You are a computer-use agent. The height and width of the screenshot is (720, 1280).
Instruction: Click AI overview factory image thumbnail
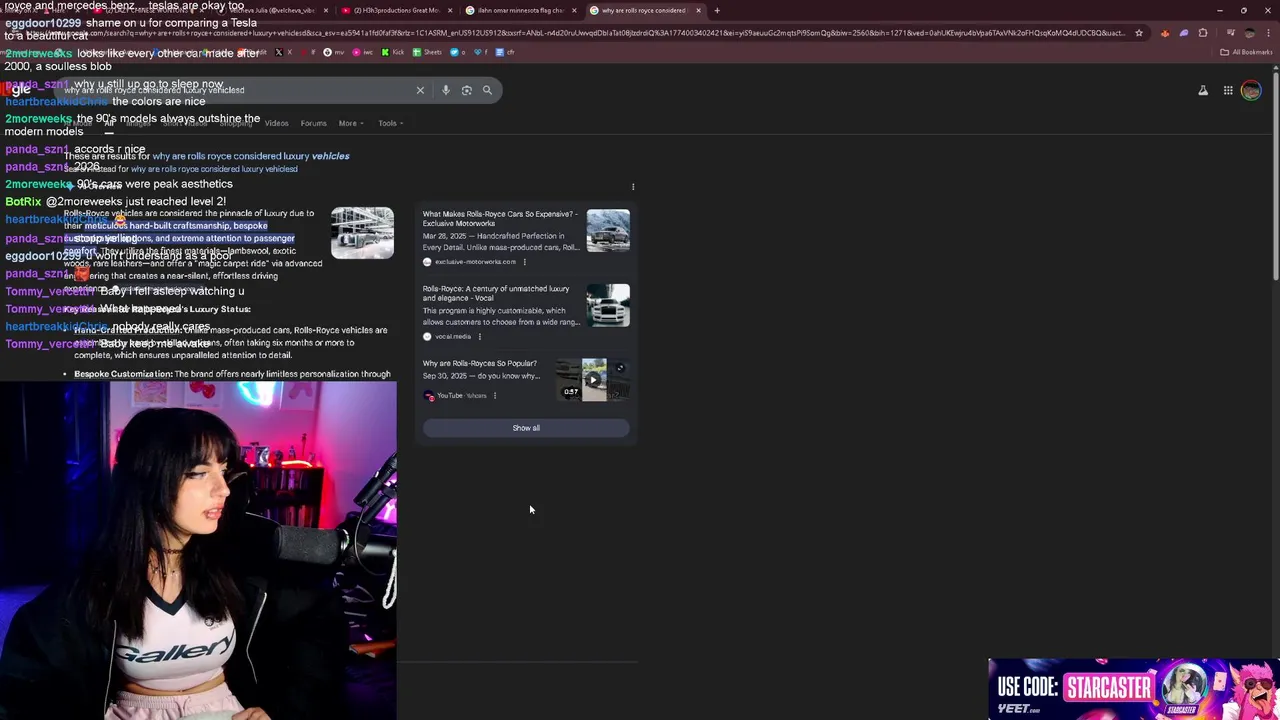362,233
